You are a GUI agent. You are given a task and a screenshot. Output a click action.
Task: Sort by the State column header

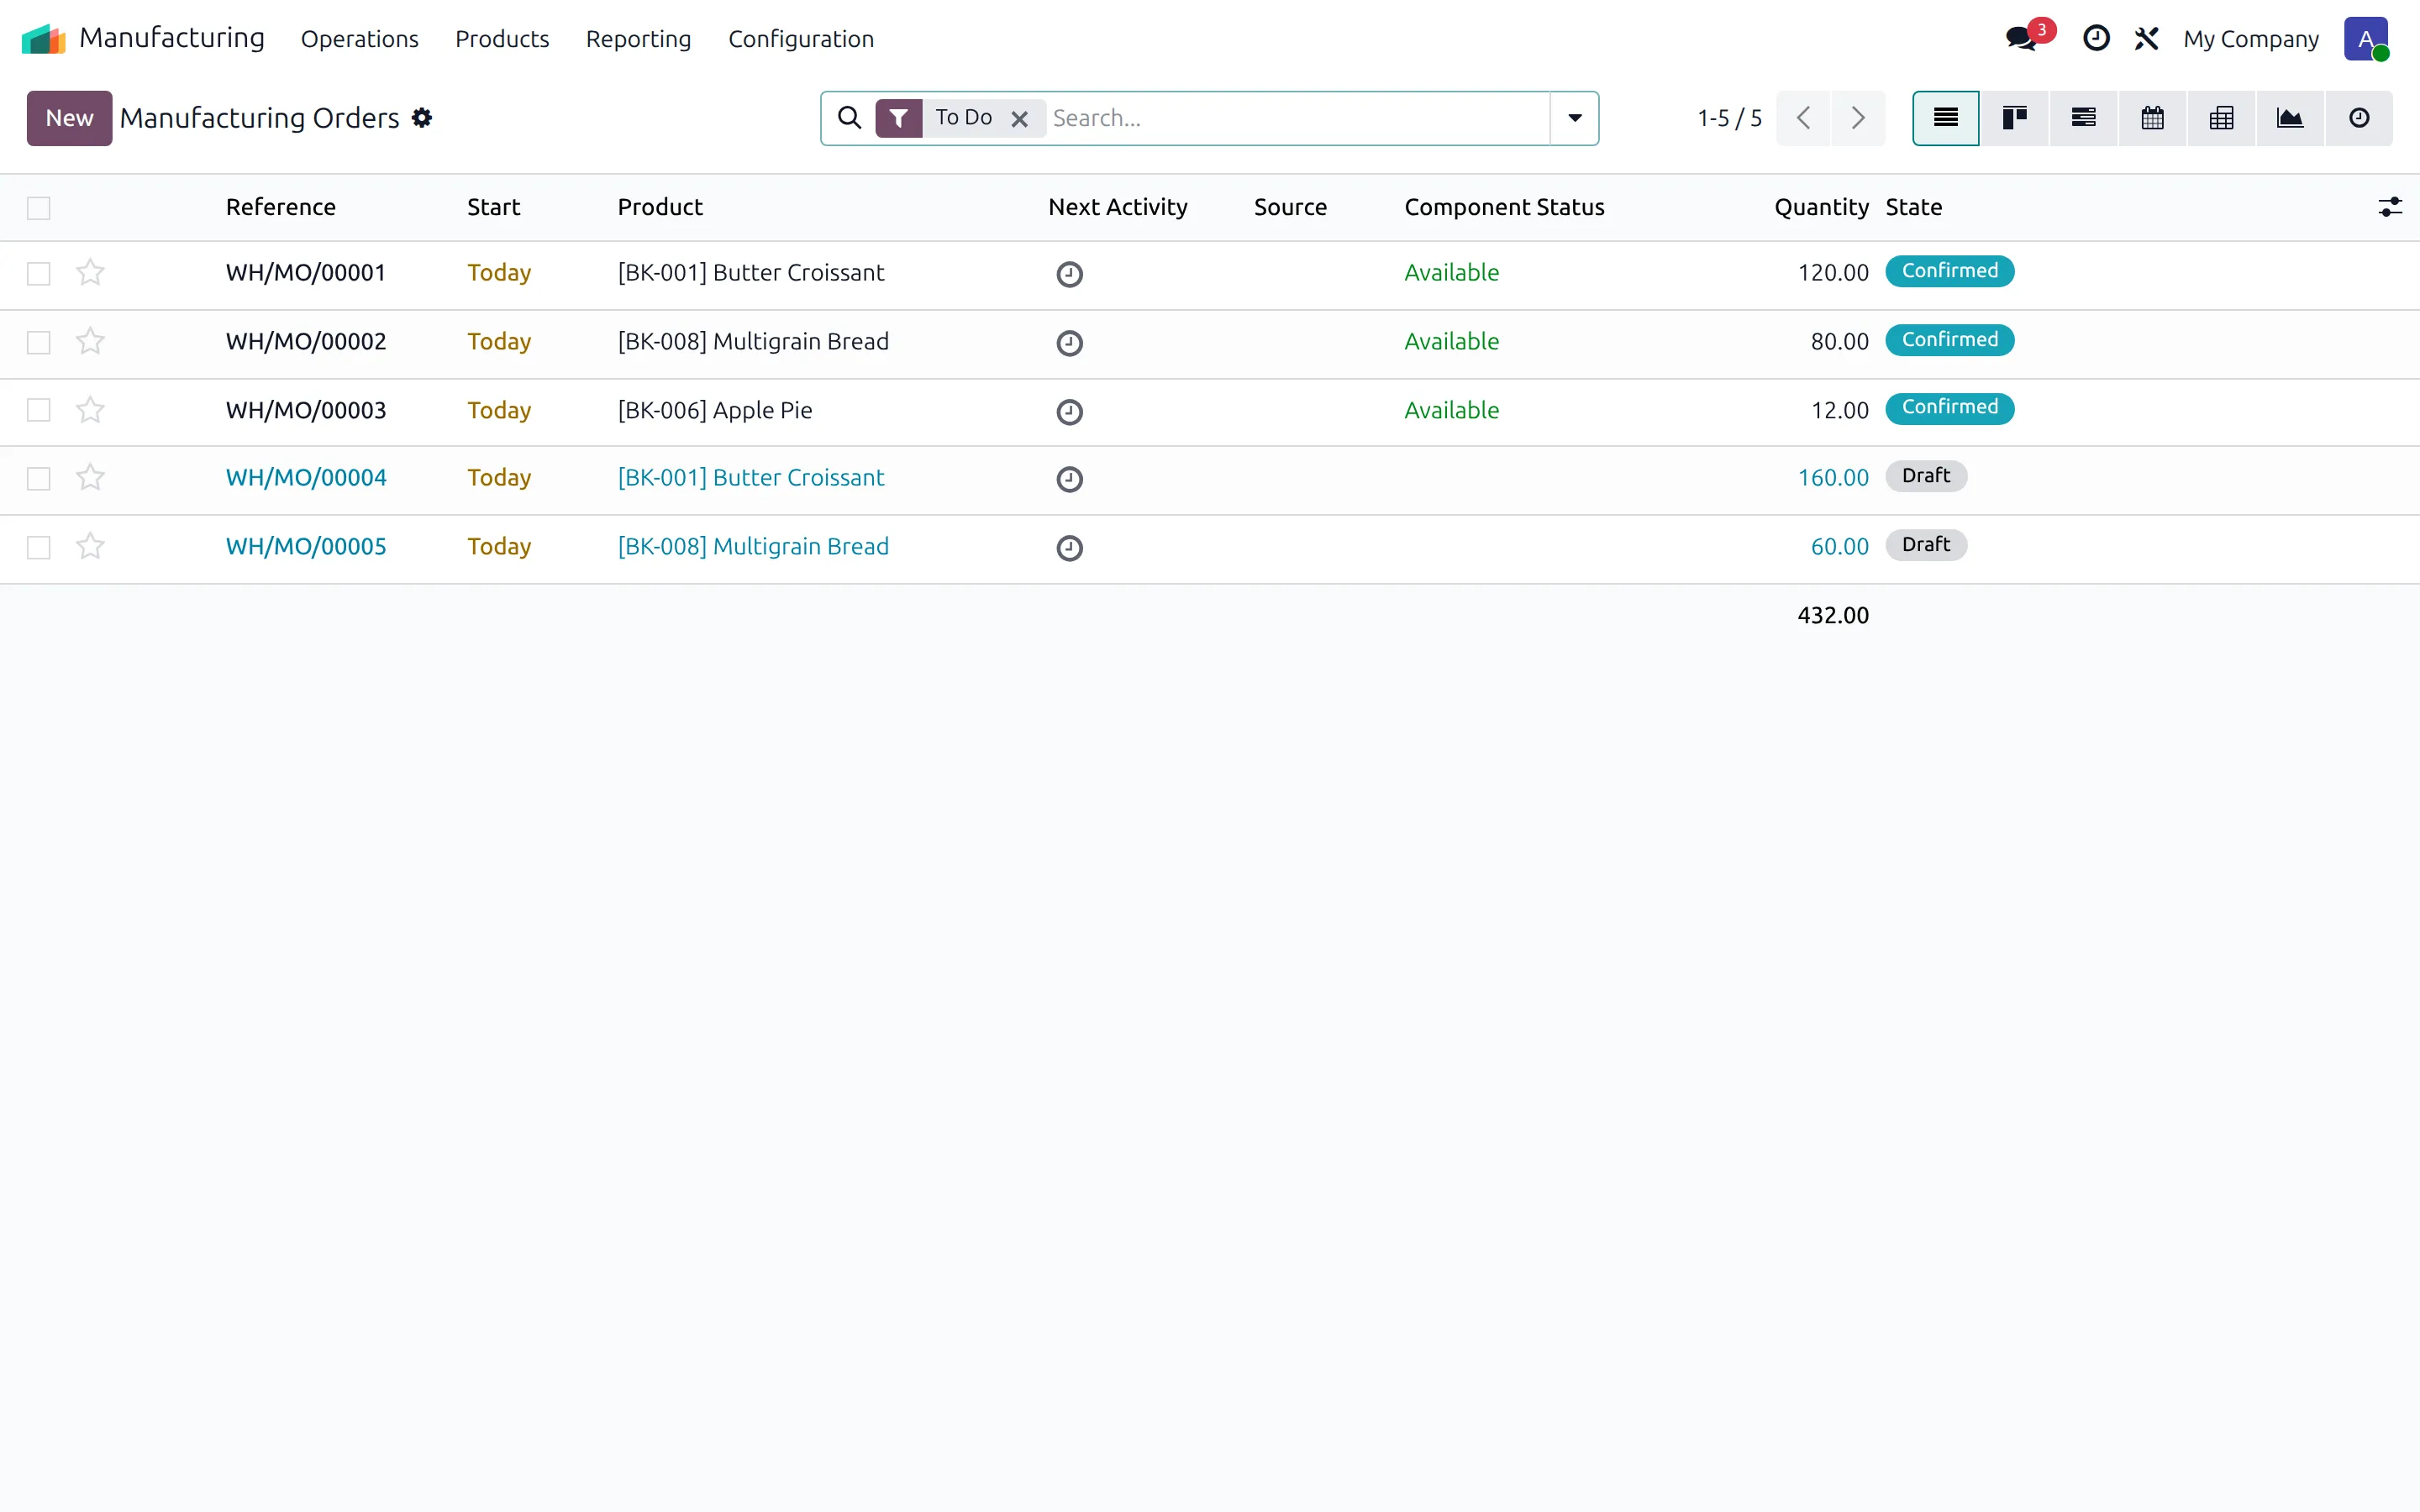click(1914, 207)
